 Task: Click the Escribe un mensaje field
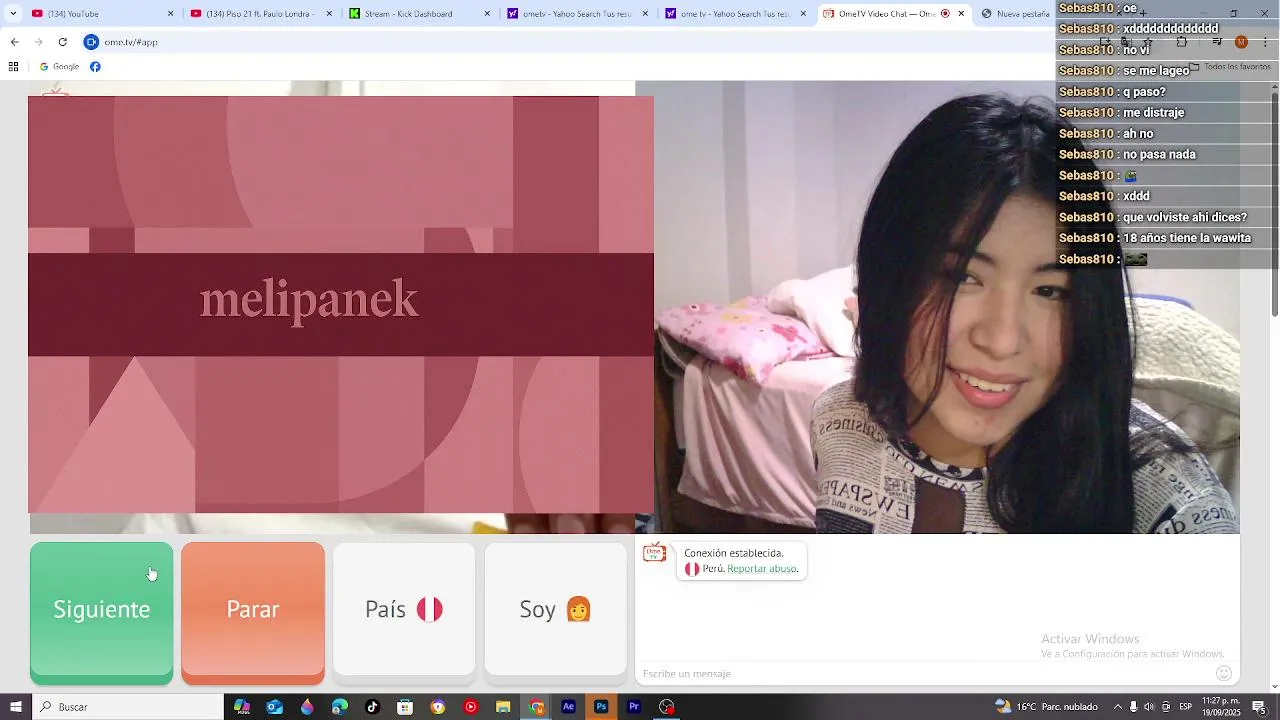(925, 673)
